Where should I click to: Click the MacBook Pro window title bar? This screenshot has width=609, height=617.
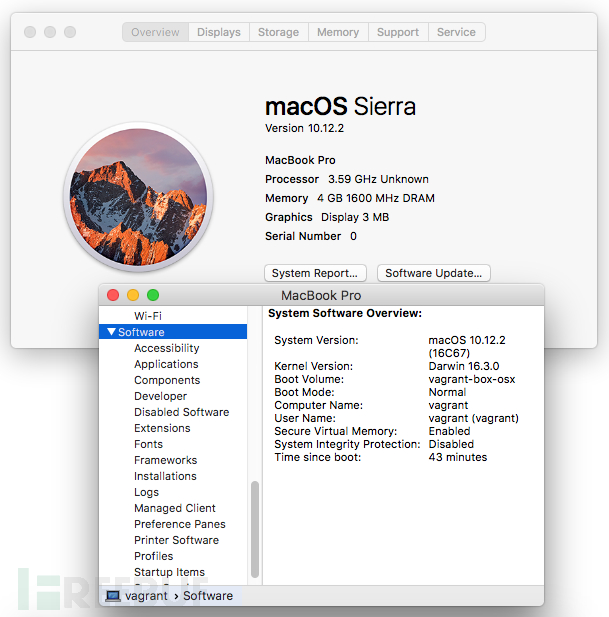(x=321, y=295)
